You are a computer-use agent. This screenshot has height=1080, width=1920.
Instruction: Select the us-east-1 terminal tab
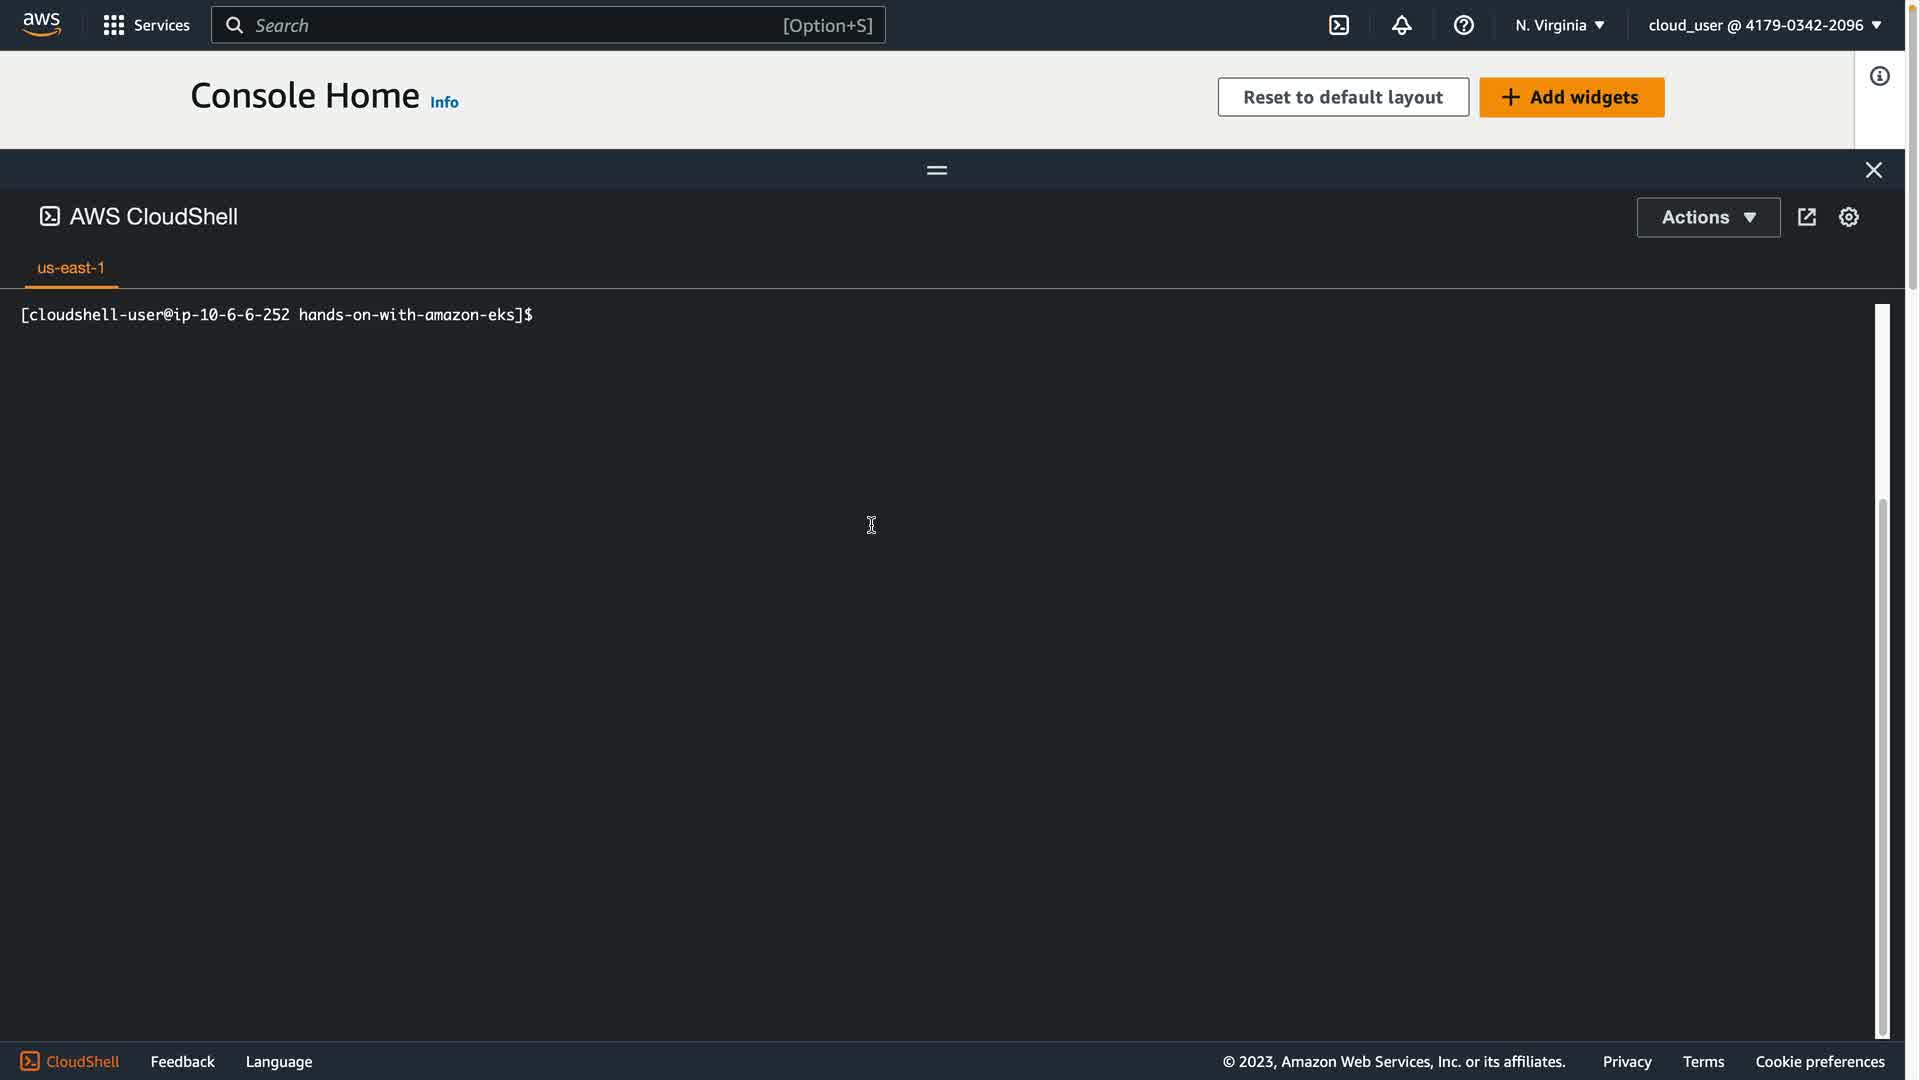[71, 268]
